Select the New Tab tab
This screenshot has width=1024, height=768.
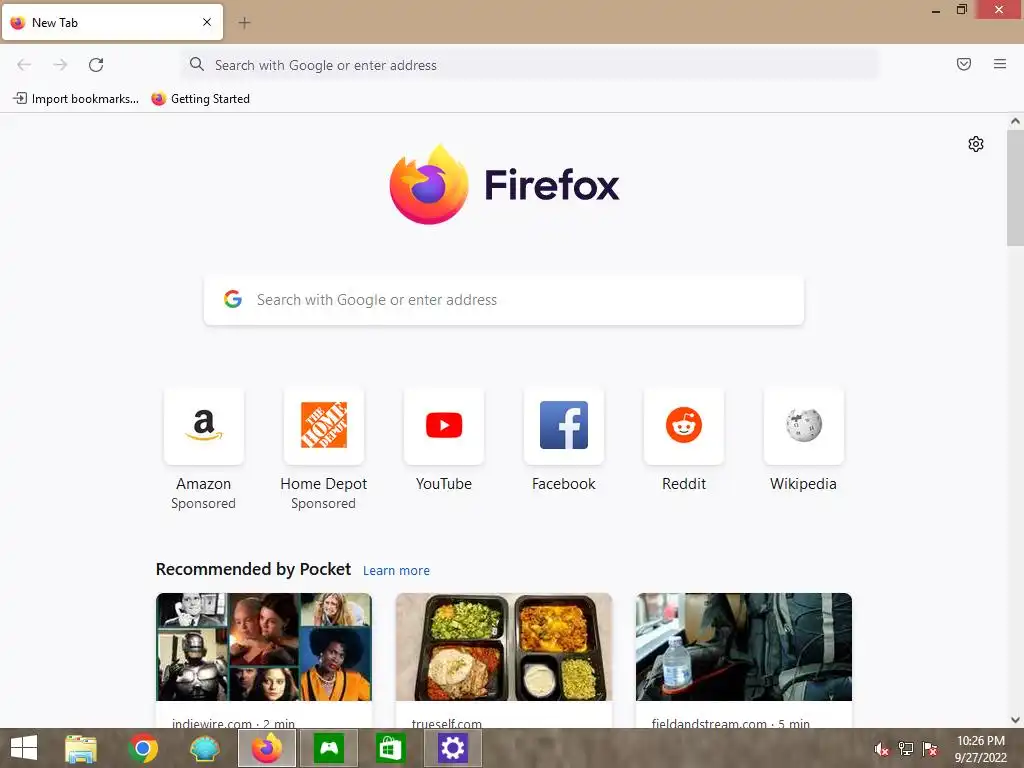112,22
